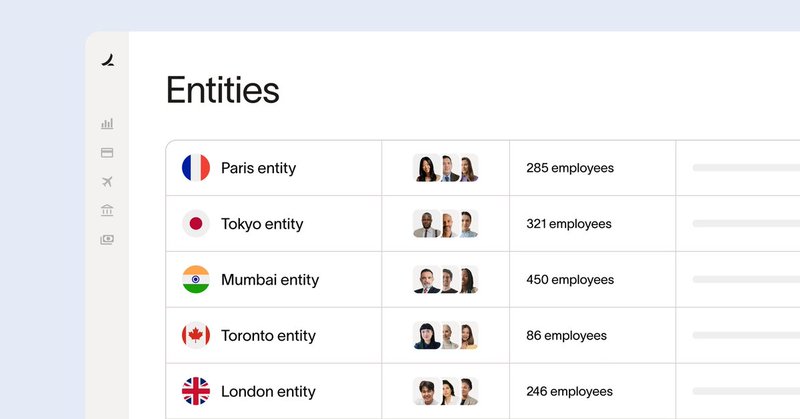Viewport: 800px width, 419px height.
Task: Click the France flag icon
Action: (x=196, y=167)
